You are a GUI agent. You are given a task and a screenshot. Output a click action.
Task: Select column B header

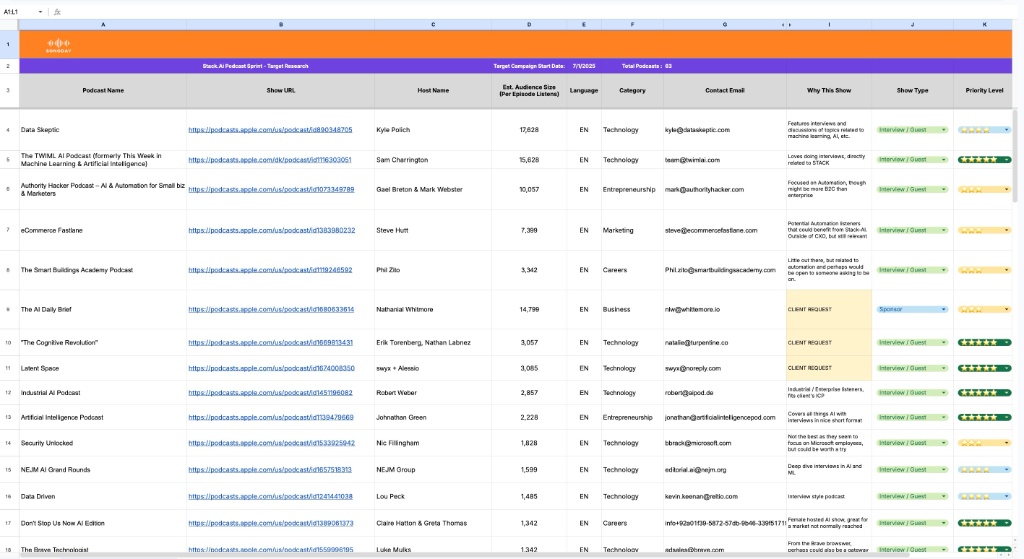click(x=280, y=23)
